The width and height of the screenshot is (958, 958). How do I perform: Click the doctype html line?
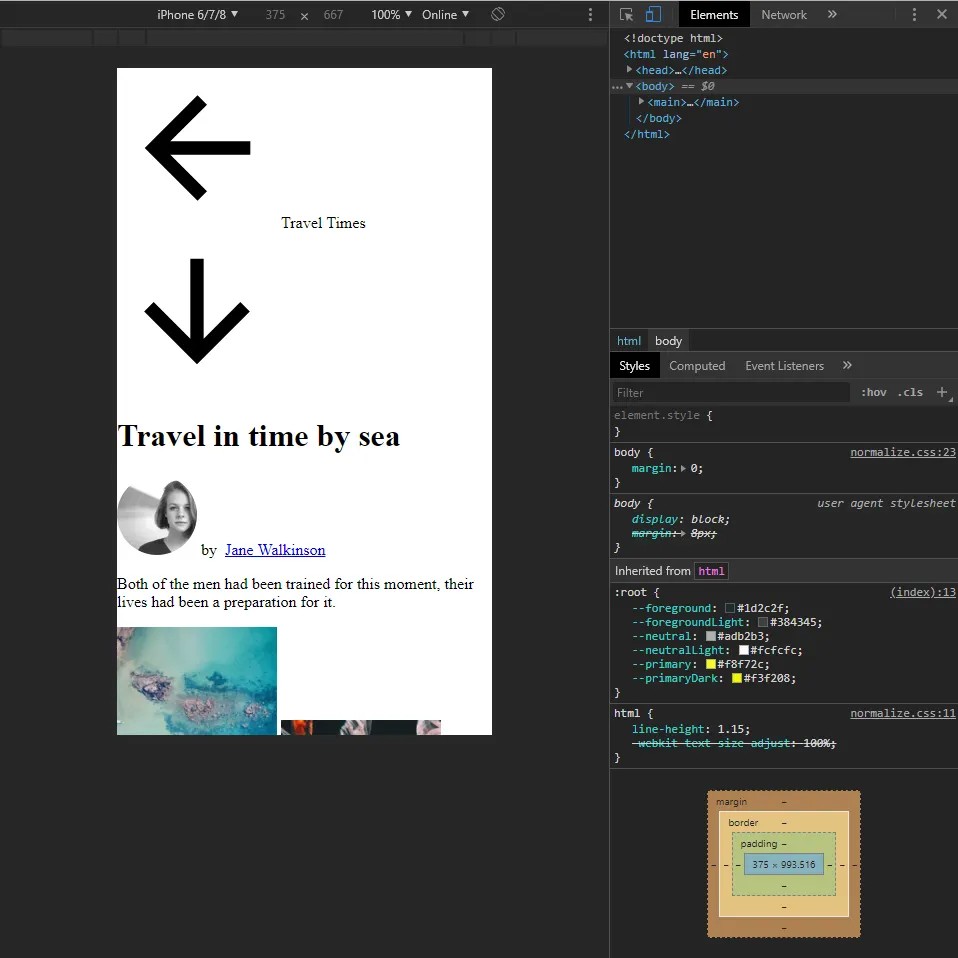(673, 38)
